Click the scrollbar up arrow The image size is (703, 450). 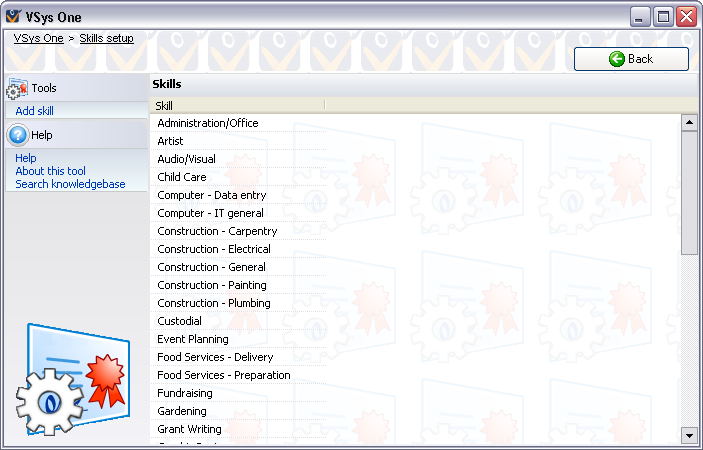coord(689,122)
